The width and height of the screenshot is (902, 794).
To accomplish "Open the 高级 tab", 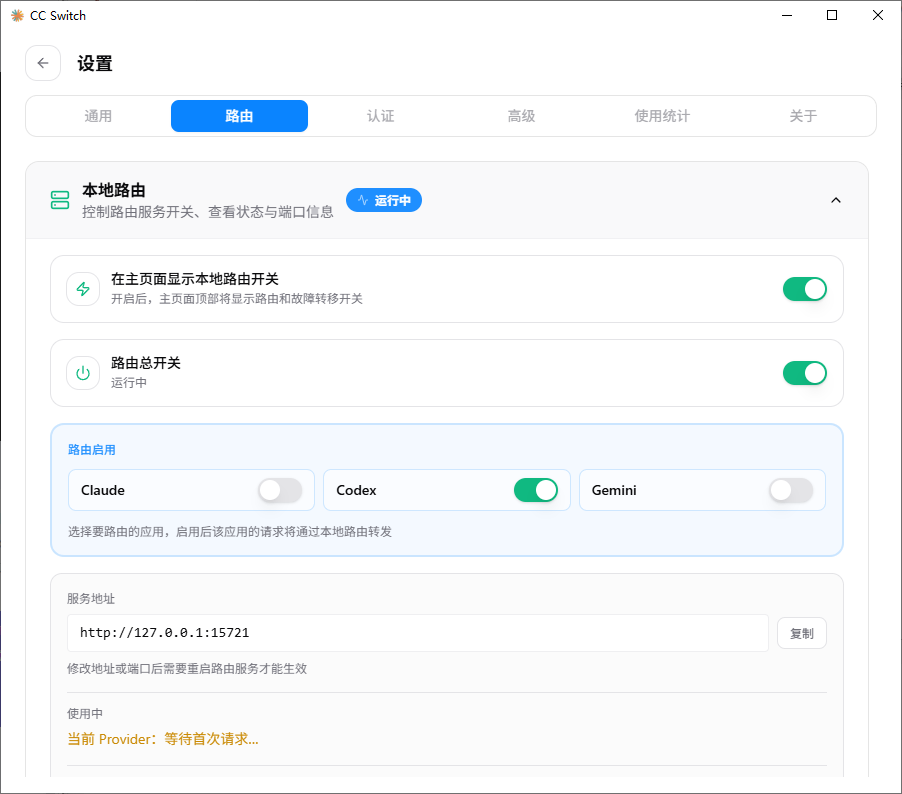I will [x=521, y=116].
